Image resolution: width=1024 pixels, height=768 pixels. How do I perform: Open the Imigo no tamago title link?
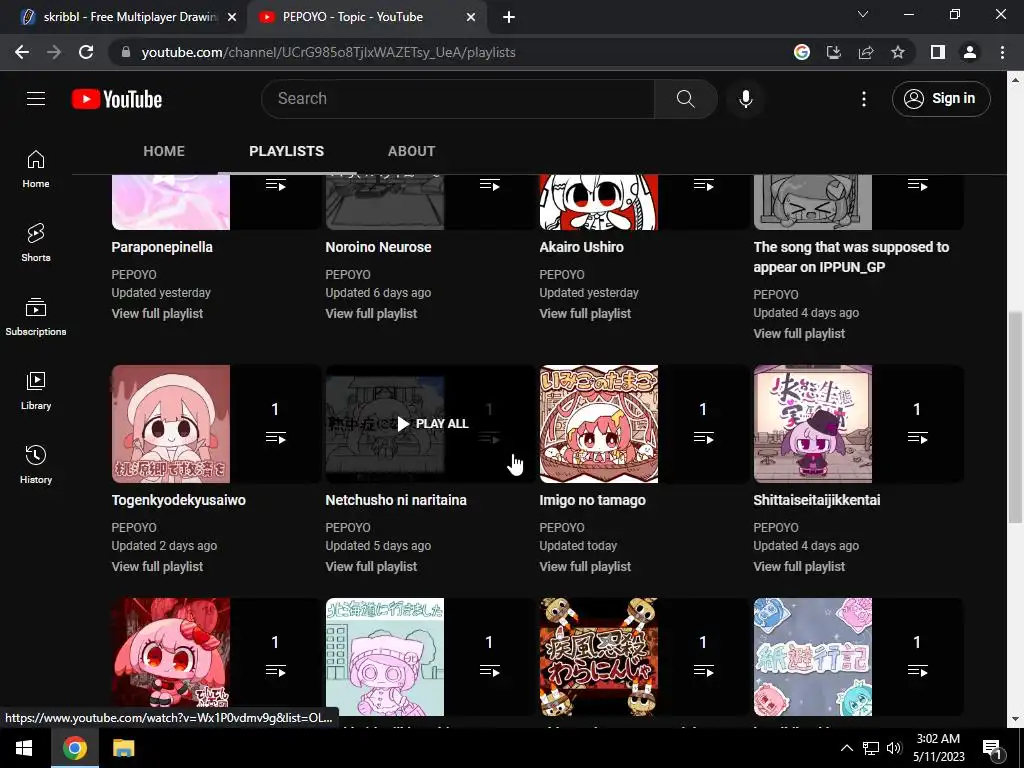[592, 500]
